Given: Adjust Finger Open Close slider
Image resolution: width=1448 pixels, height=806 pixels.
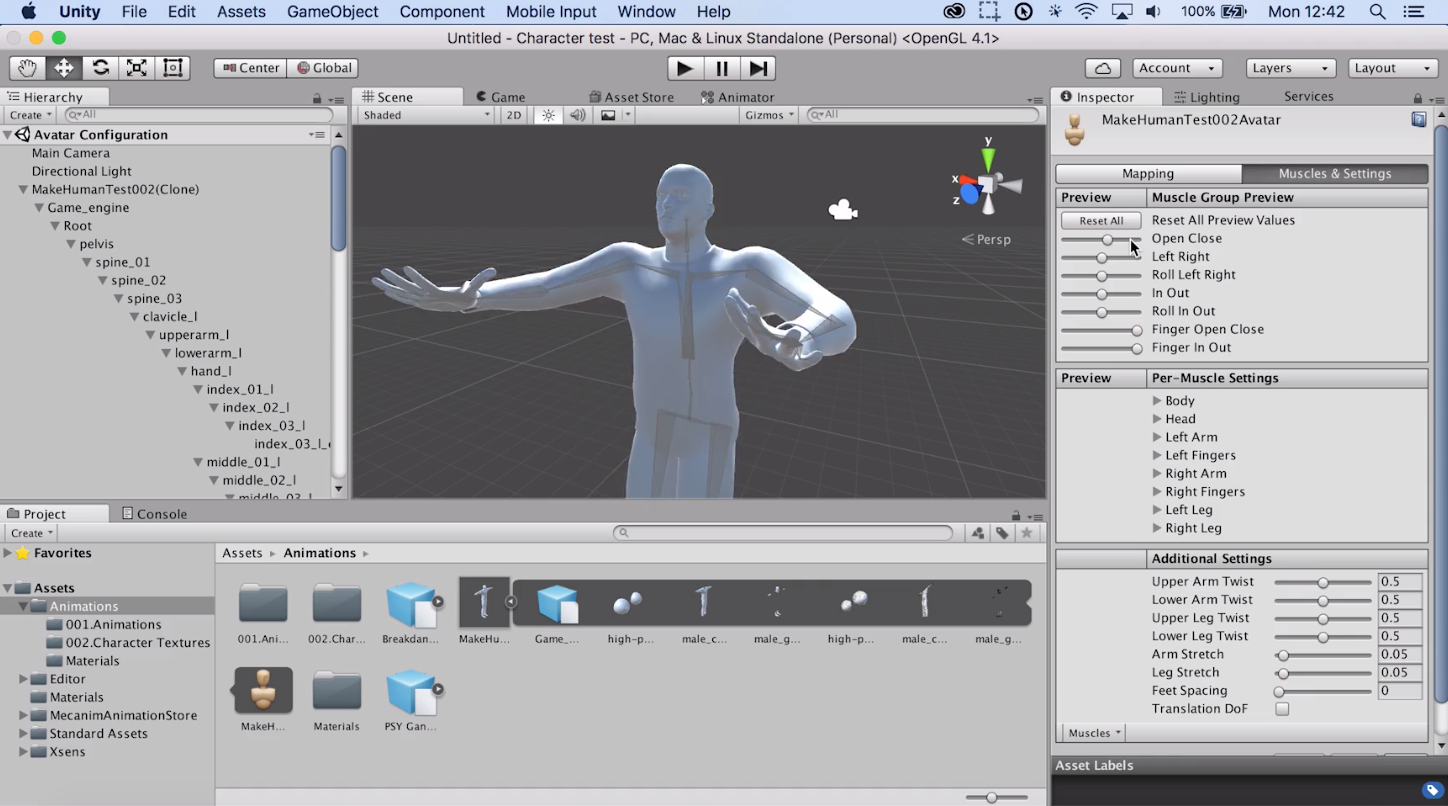Looking at the screenshot, I should pyautogui.click(x=1101, y=330).
